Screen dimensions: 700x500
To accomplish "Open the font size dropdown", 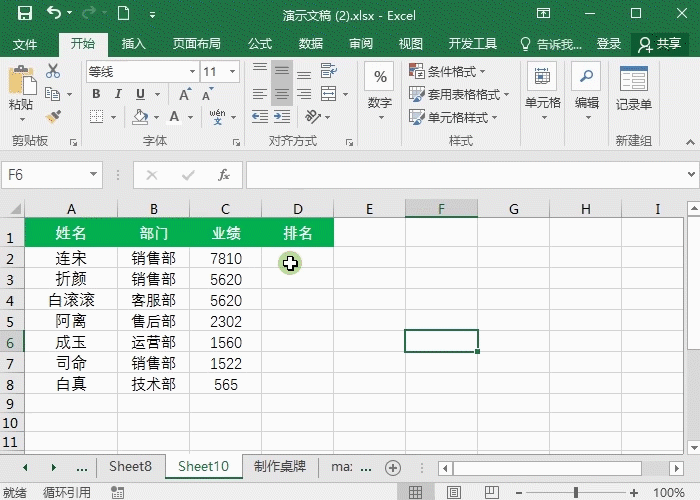I will [232, 71].
